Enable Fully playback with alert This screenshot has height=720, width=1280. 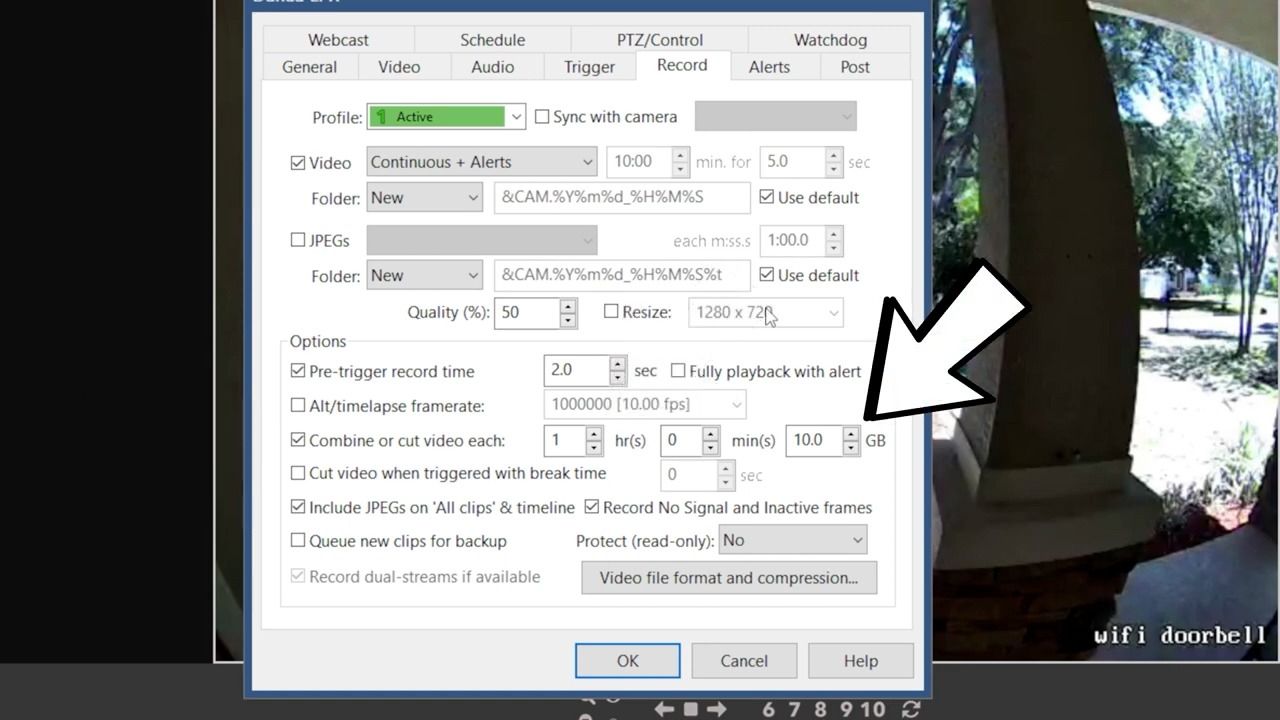pyautogui.click(x=678, y=371)
